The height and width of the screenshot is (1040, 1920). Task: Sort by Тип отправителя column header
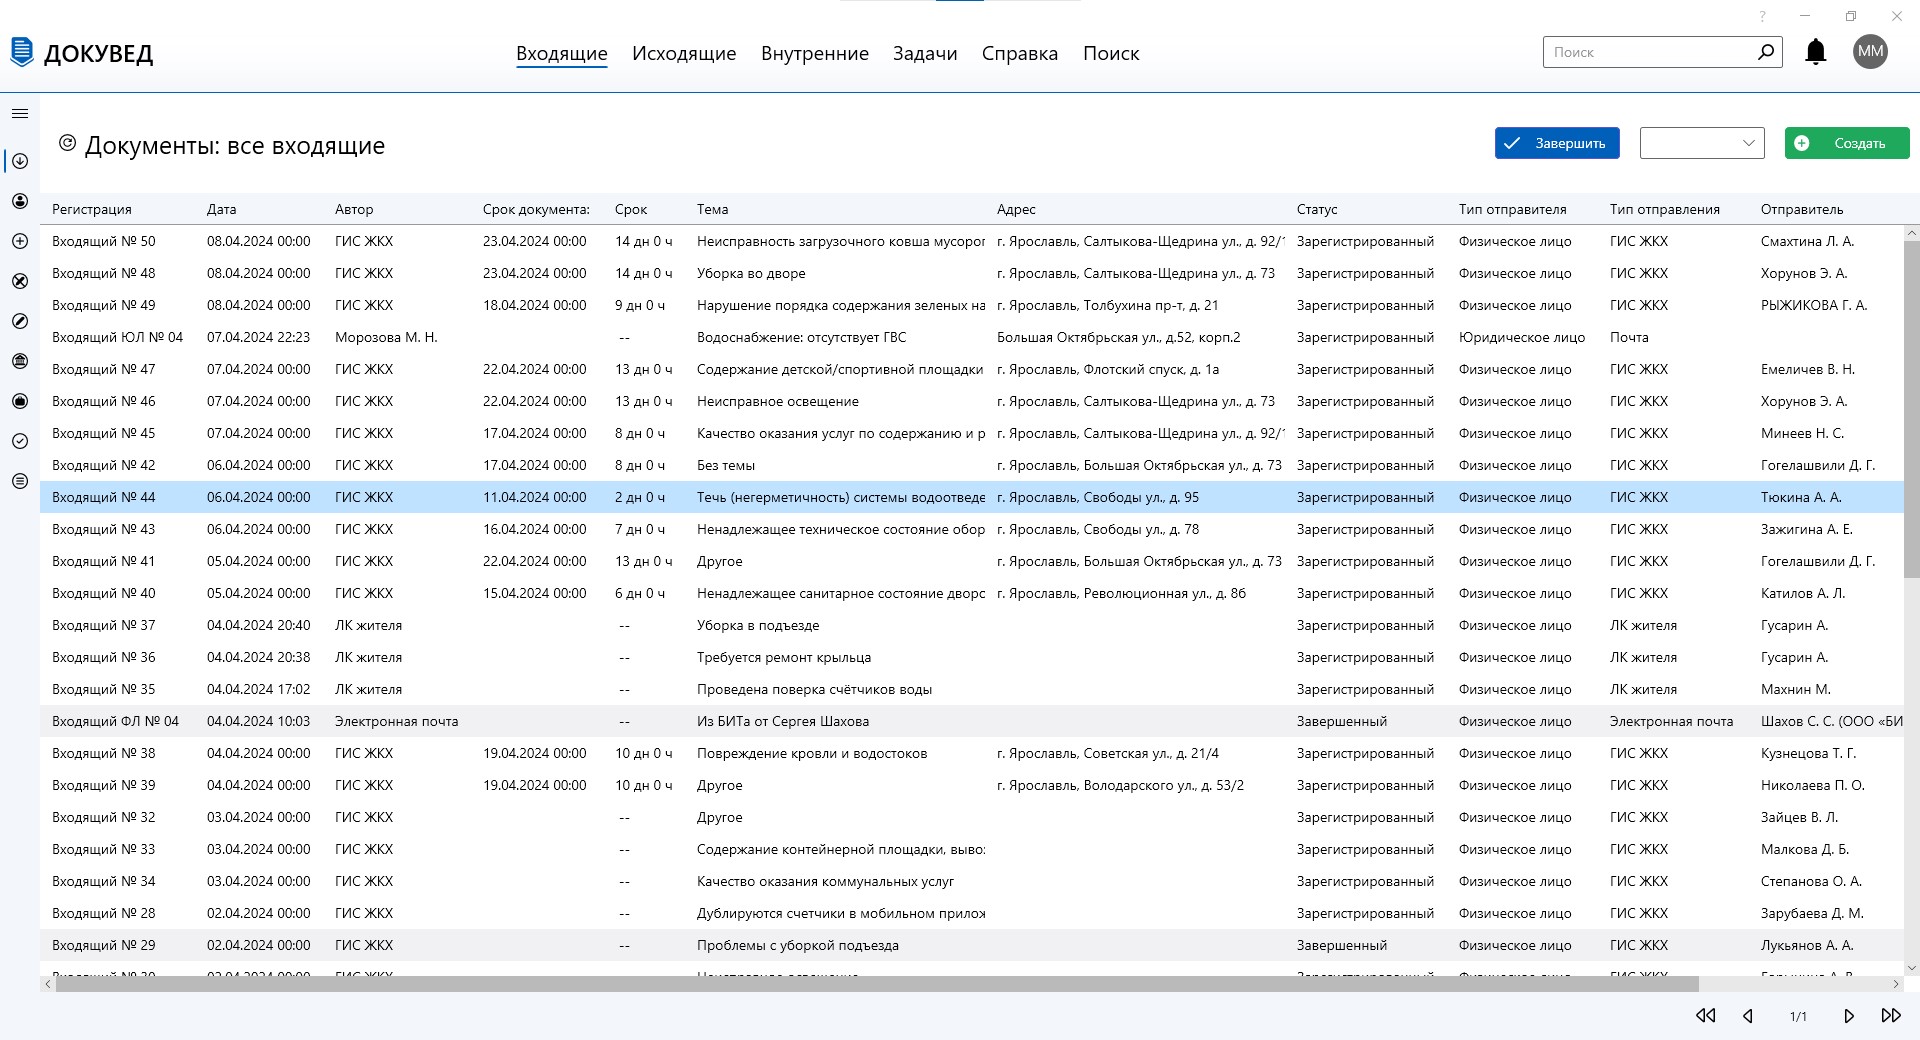pos(1513,209)
